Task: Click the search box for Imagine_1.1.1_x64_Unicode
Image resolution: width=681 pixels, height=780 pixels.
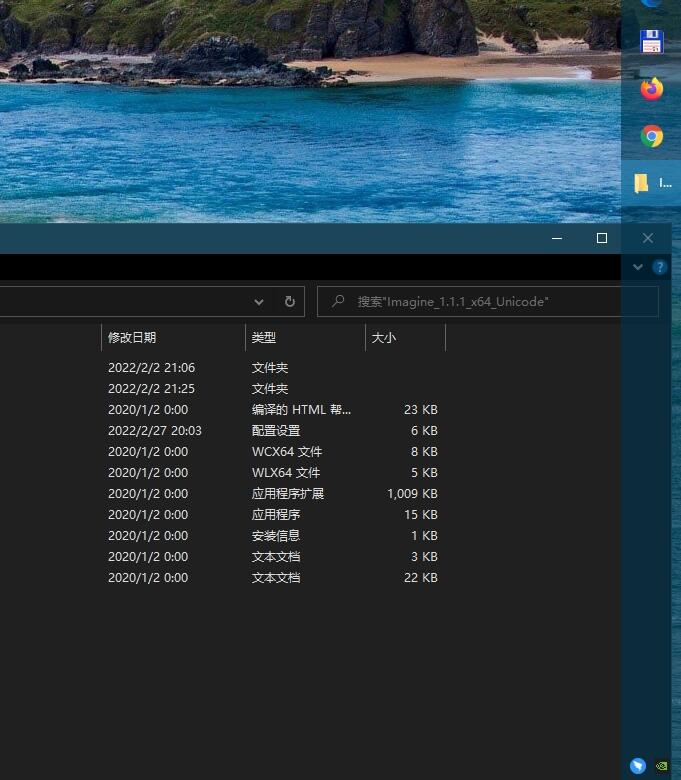Action: [x=490, y=301]
